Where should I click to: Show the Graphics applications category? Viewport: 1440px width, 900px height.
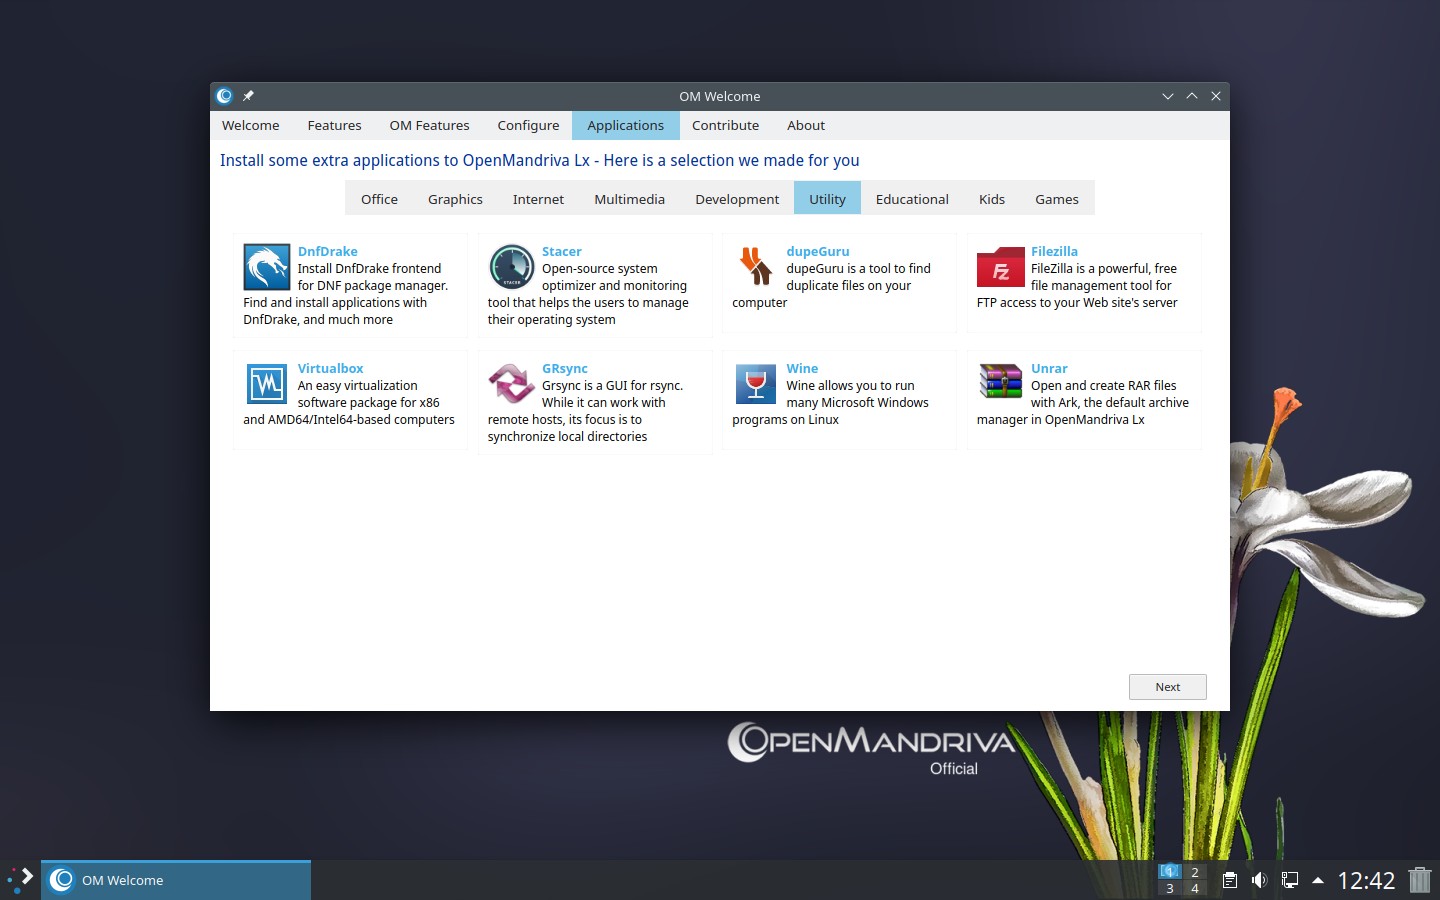pos(455,199)
